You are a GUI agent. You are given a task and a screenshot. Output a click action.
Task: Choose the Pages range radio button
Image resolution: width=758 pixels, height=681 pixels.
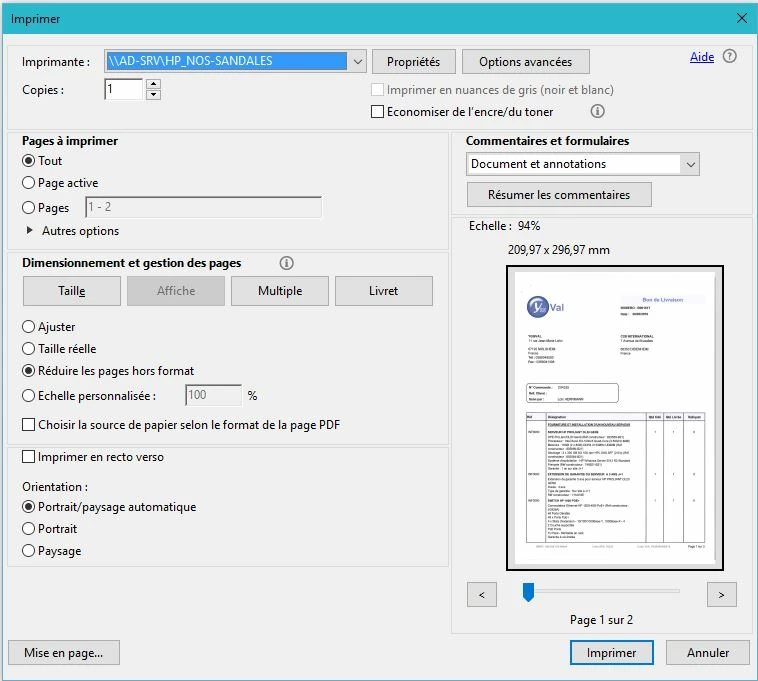(x=29, y=207)
